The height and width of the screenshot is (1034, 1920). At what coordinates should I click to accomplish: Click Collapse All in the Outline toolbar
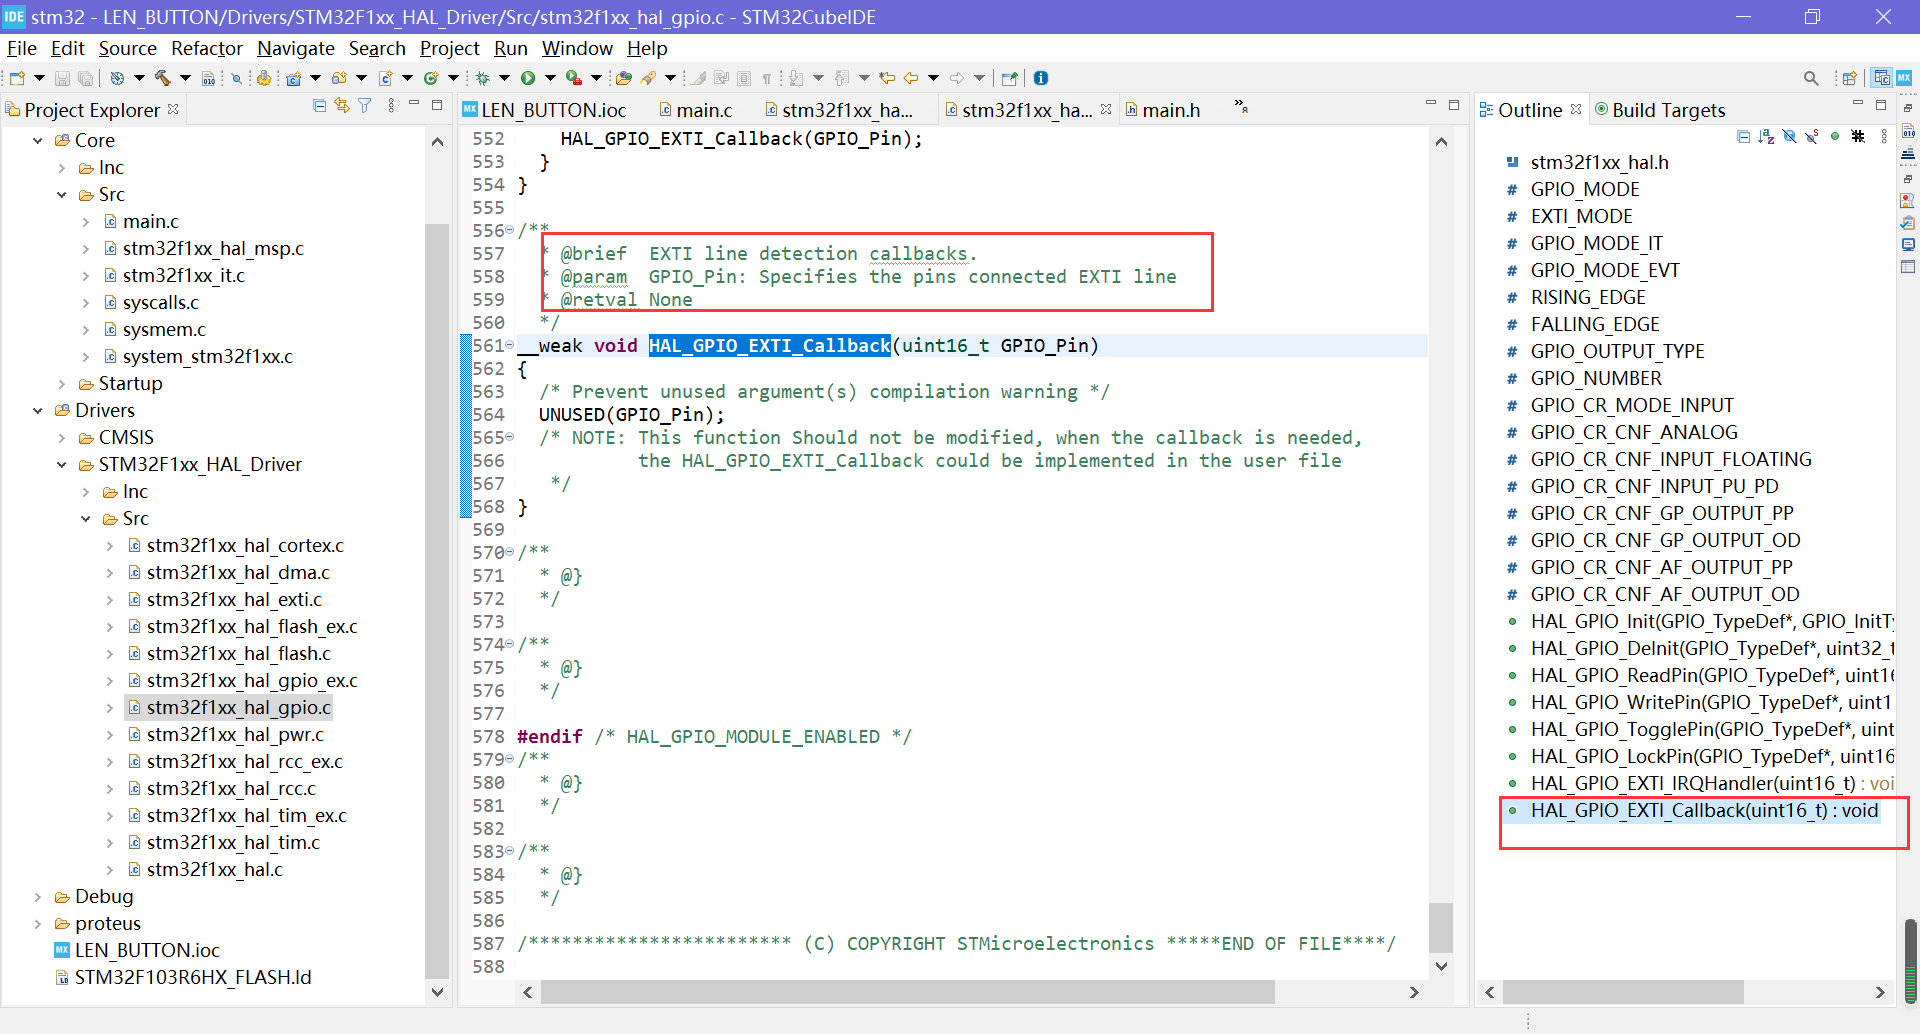1743,137
